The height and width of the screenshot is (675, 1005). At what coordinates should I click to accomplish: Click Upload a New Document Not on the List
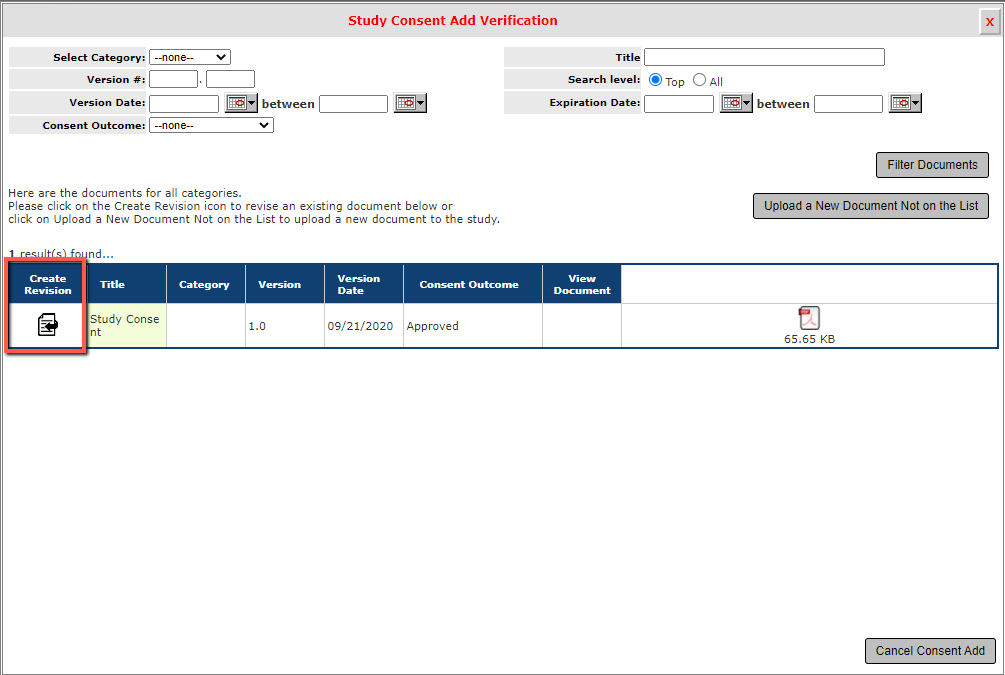point(870,206)
